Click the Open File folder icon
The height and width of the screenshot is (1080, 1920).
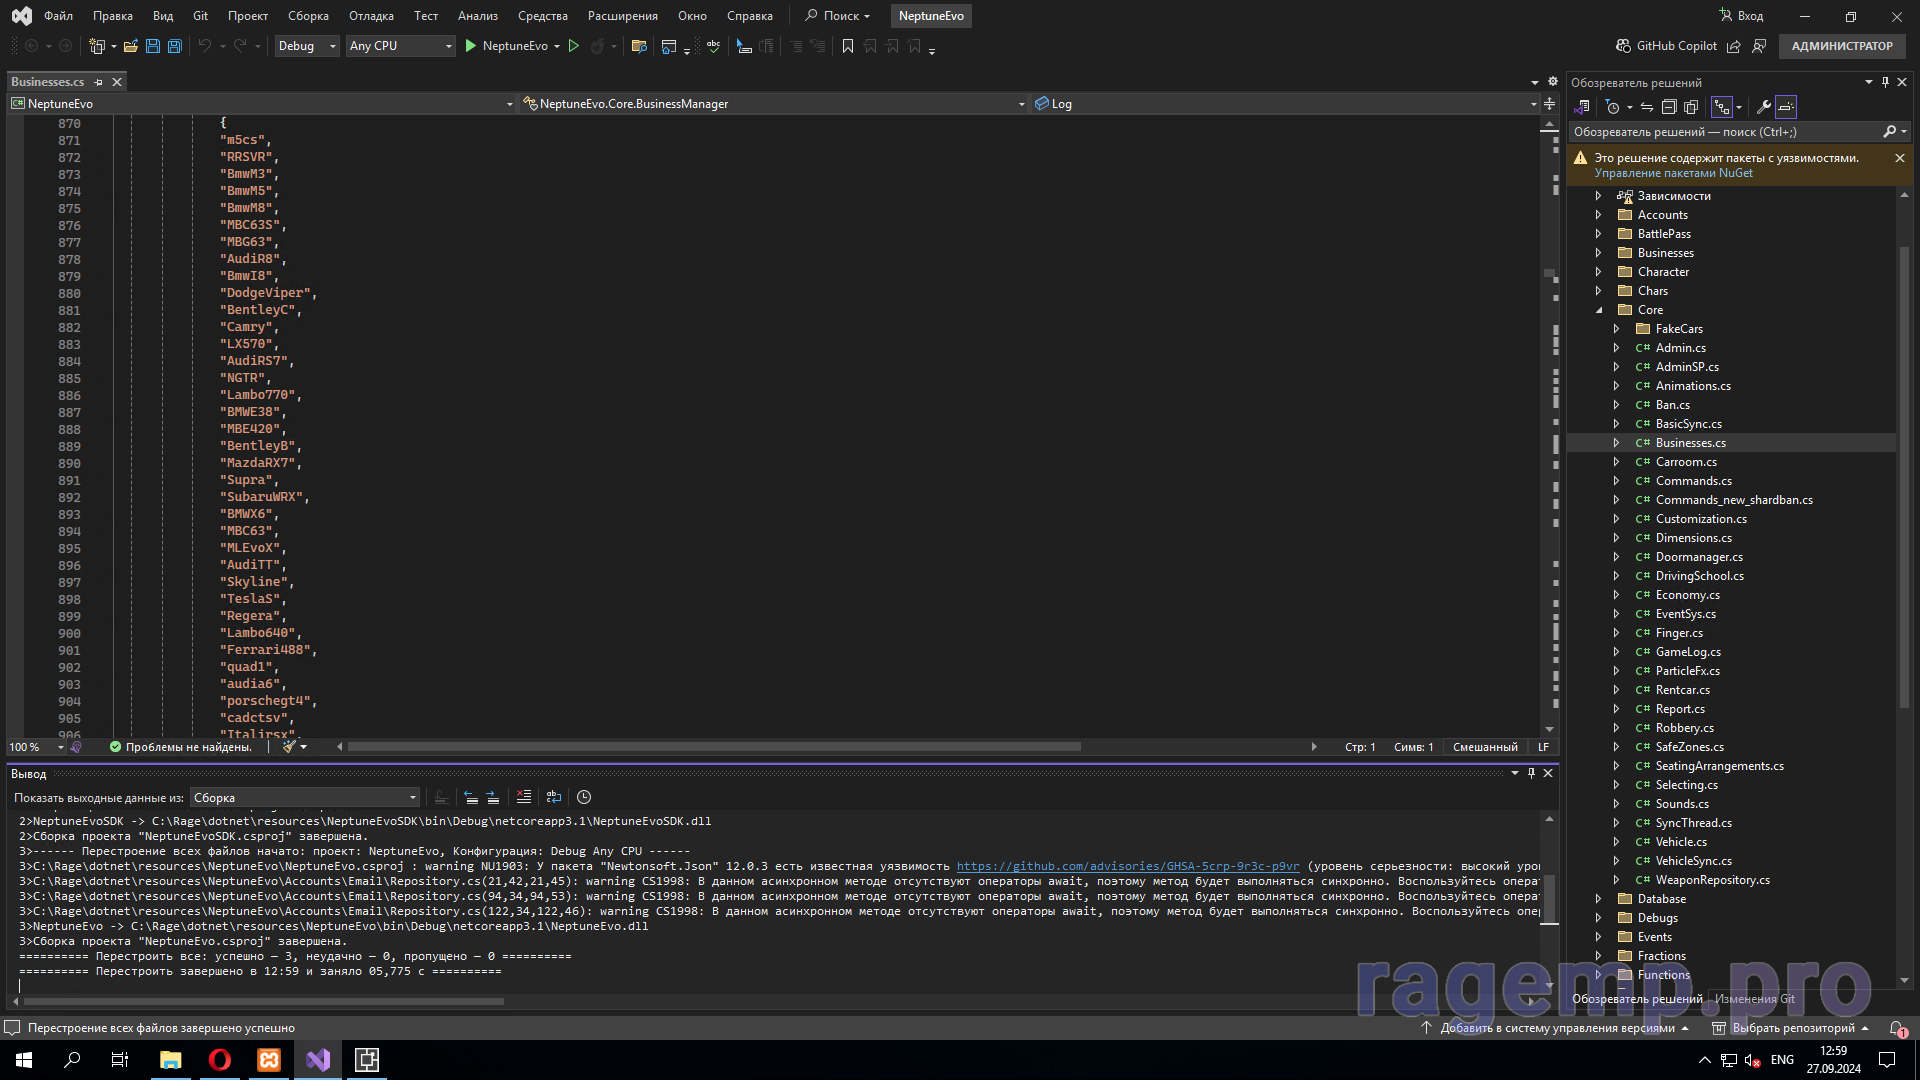(x=130, y=46)
